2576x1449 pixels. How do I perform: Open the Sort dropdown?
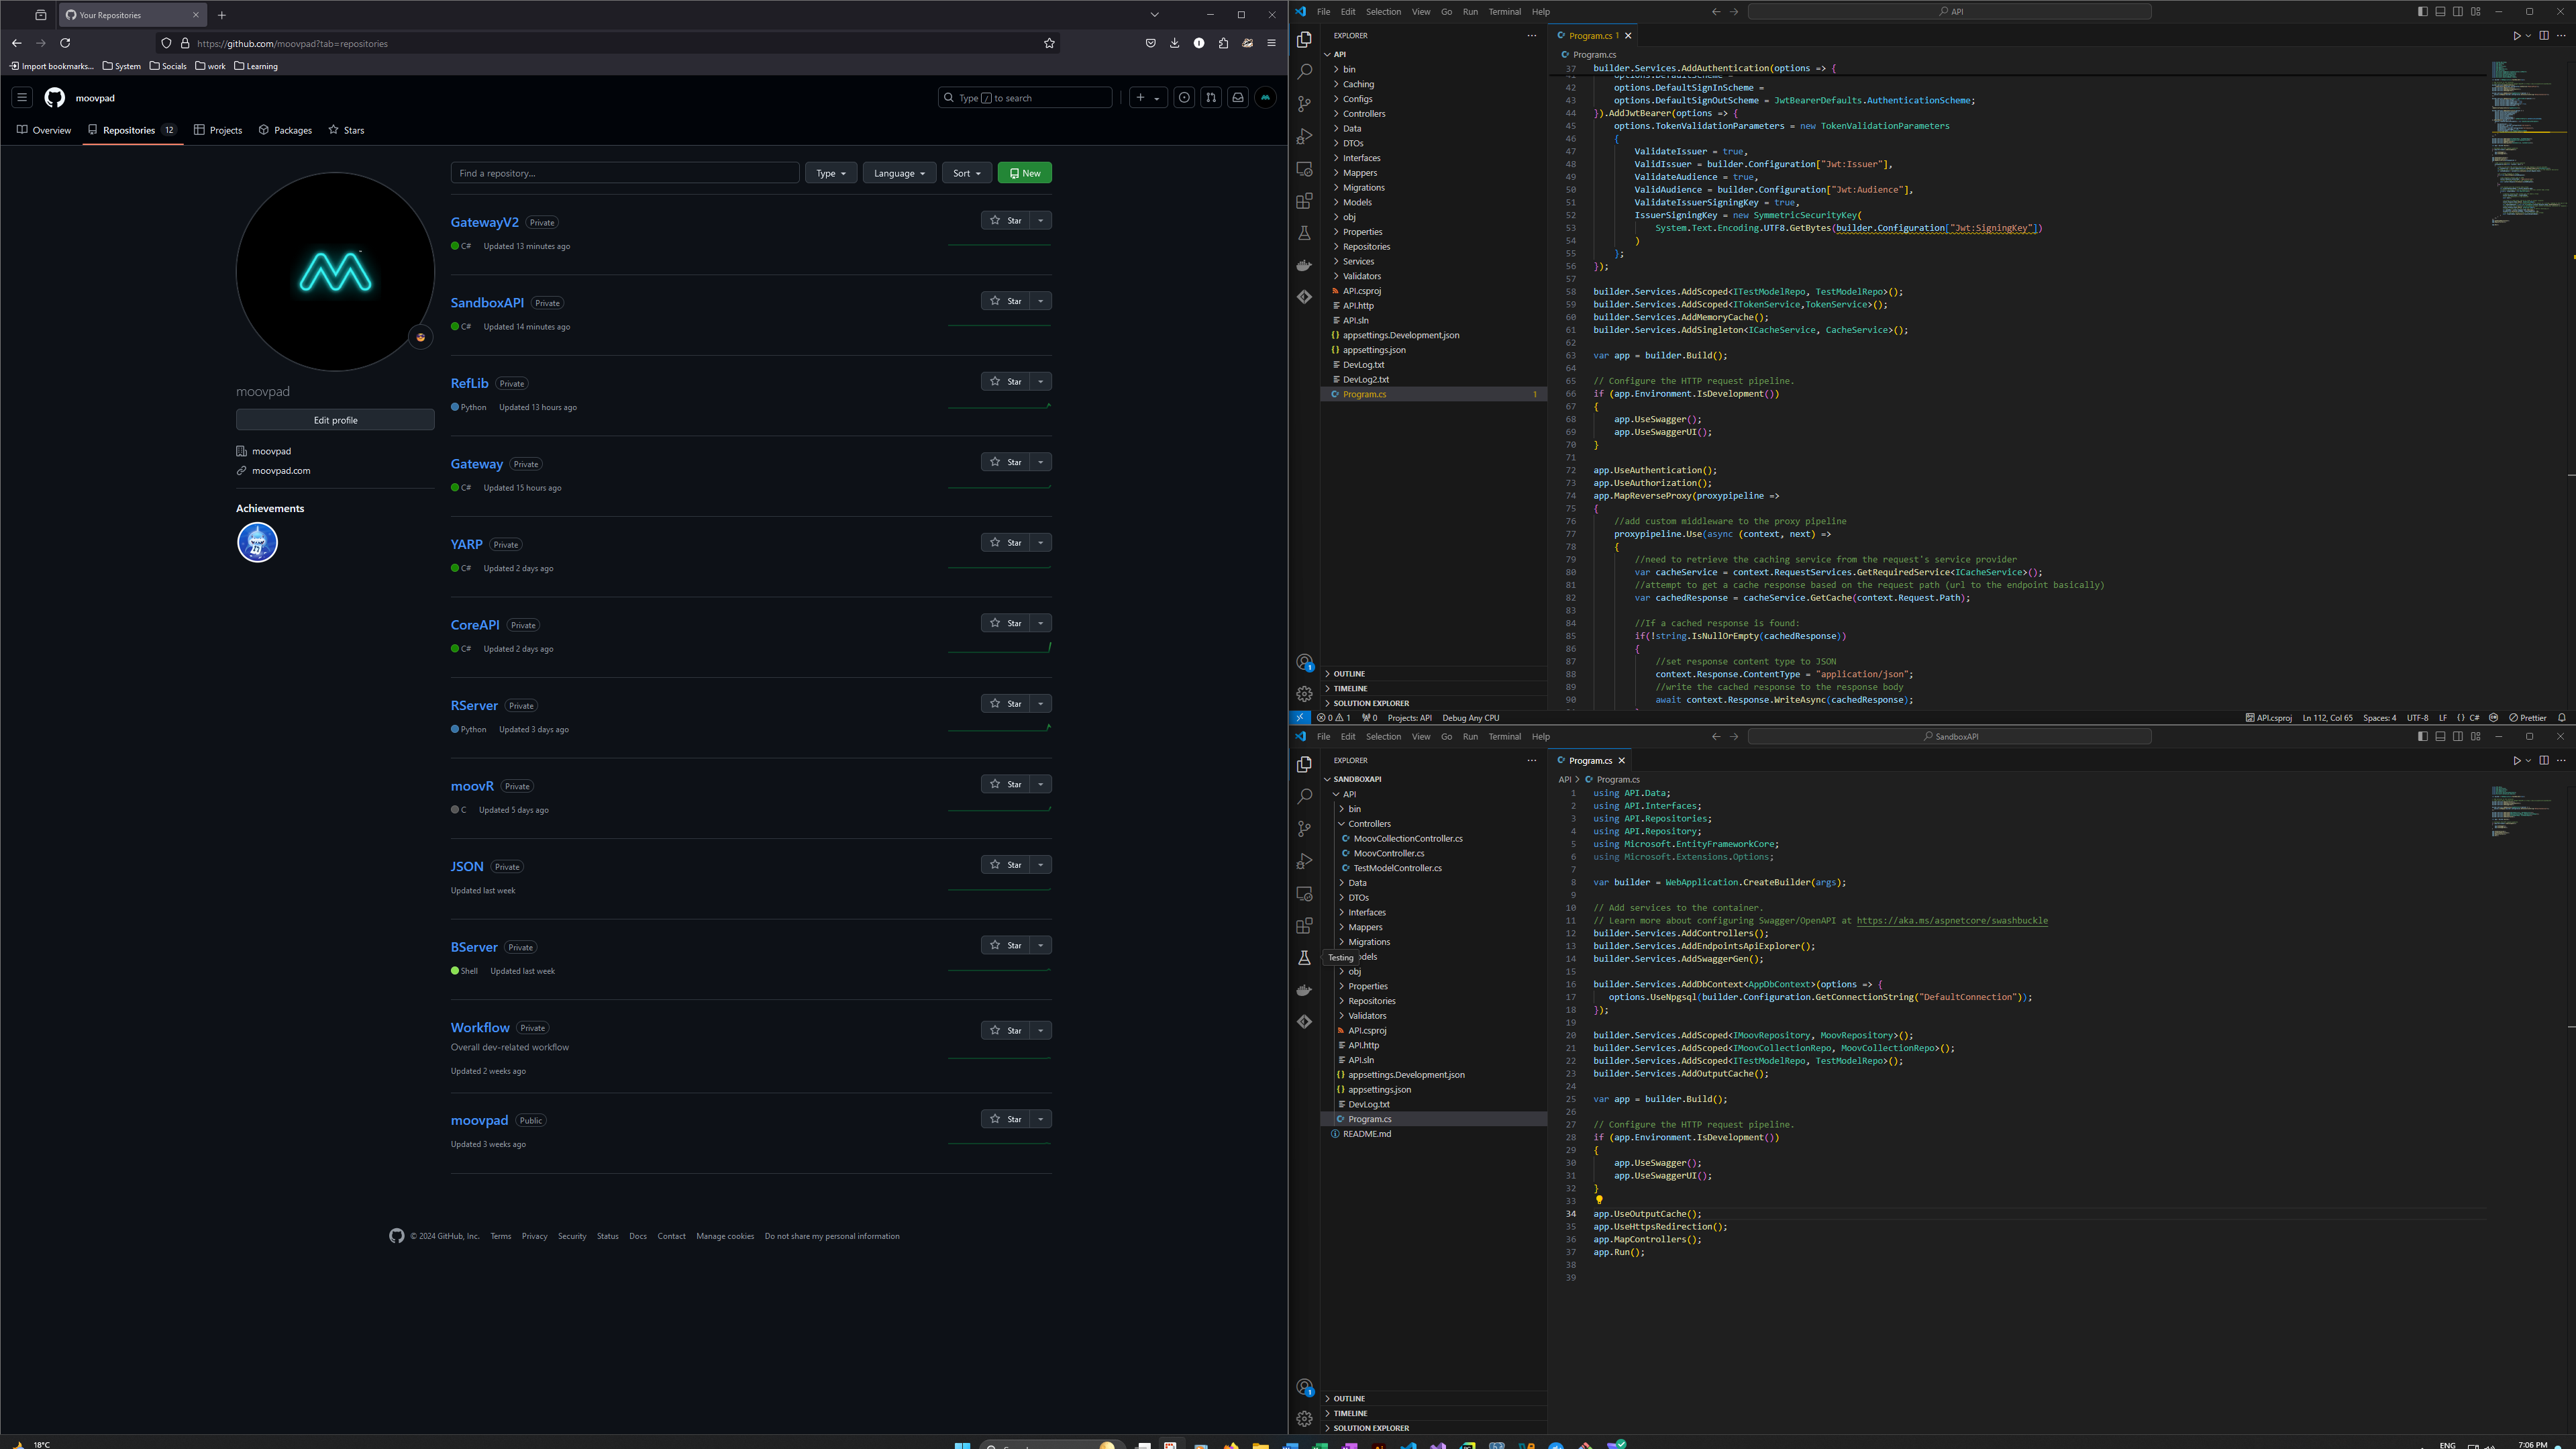click(966, 173)
